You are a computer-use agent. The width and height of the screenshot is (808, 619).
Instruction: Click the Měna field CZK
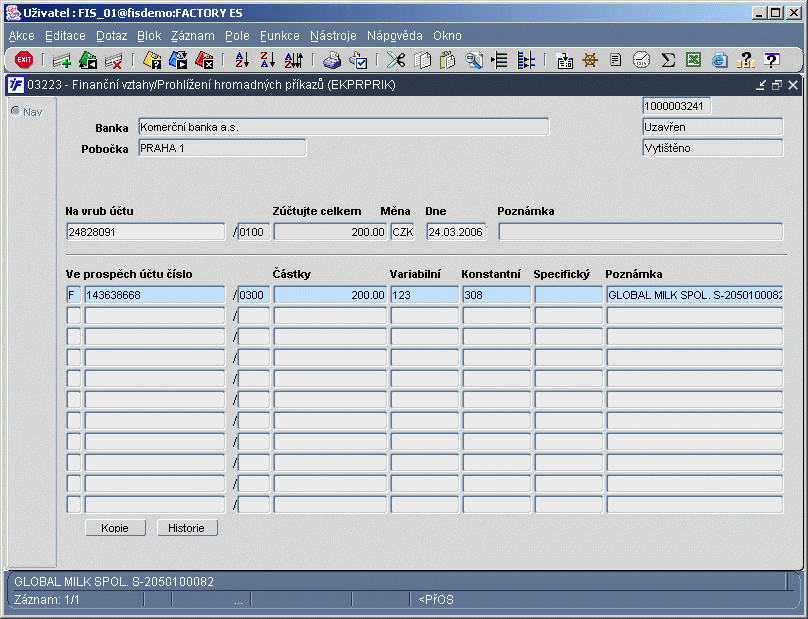(x=402, y=232)
